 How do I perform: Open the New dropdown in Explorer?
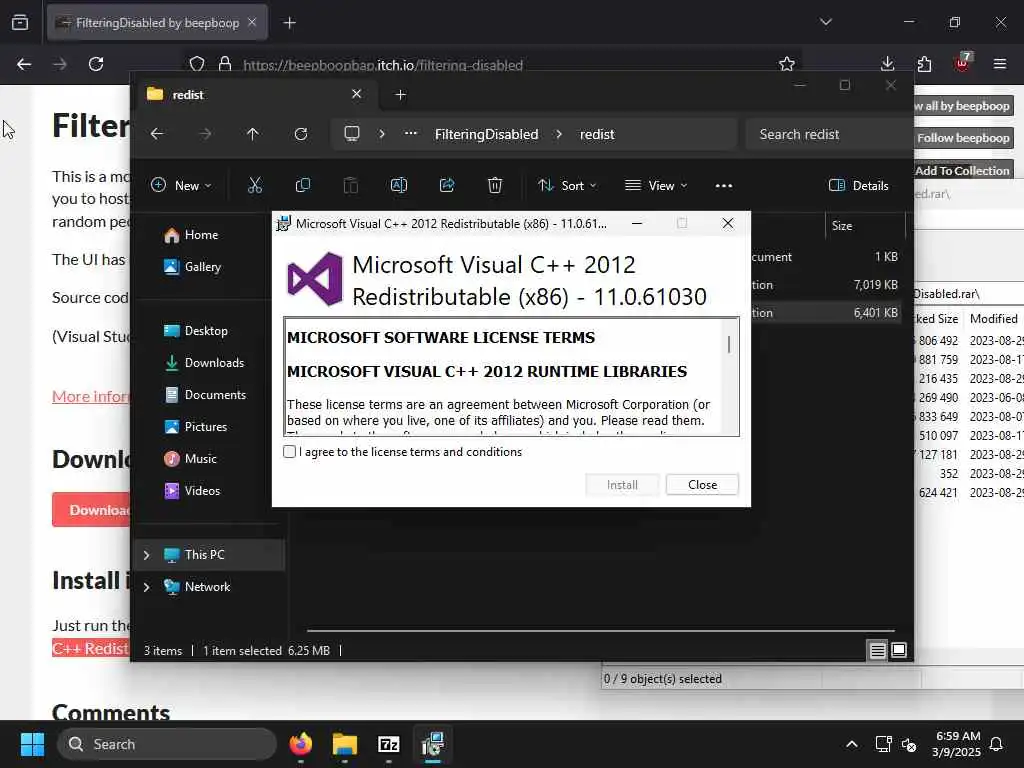point(182,185)
